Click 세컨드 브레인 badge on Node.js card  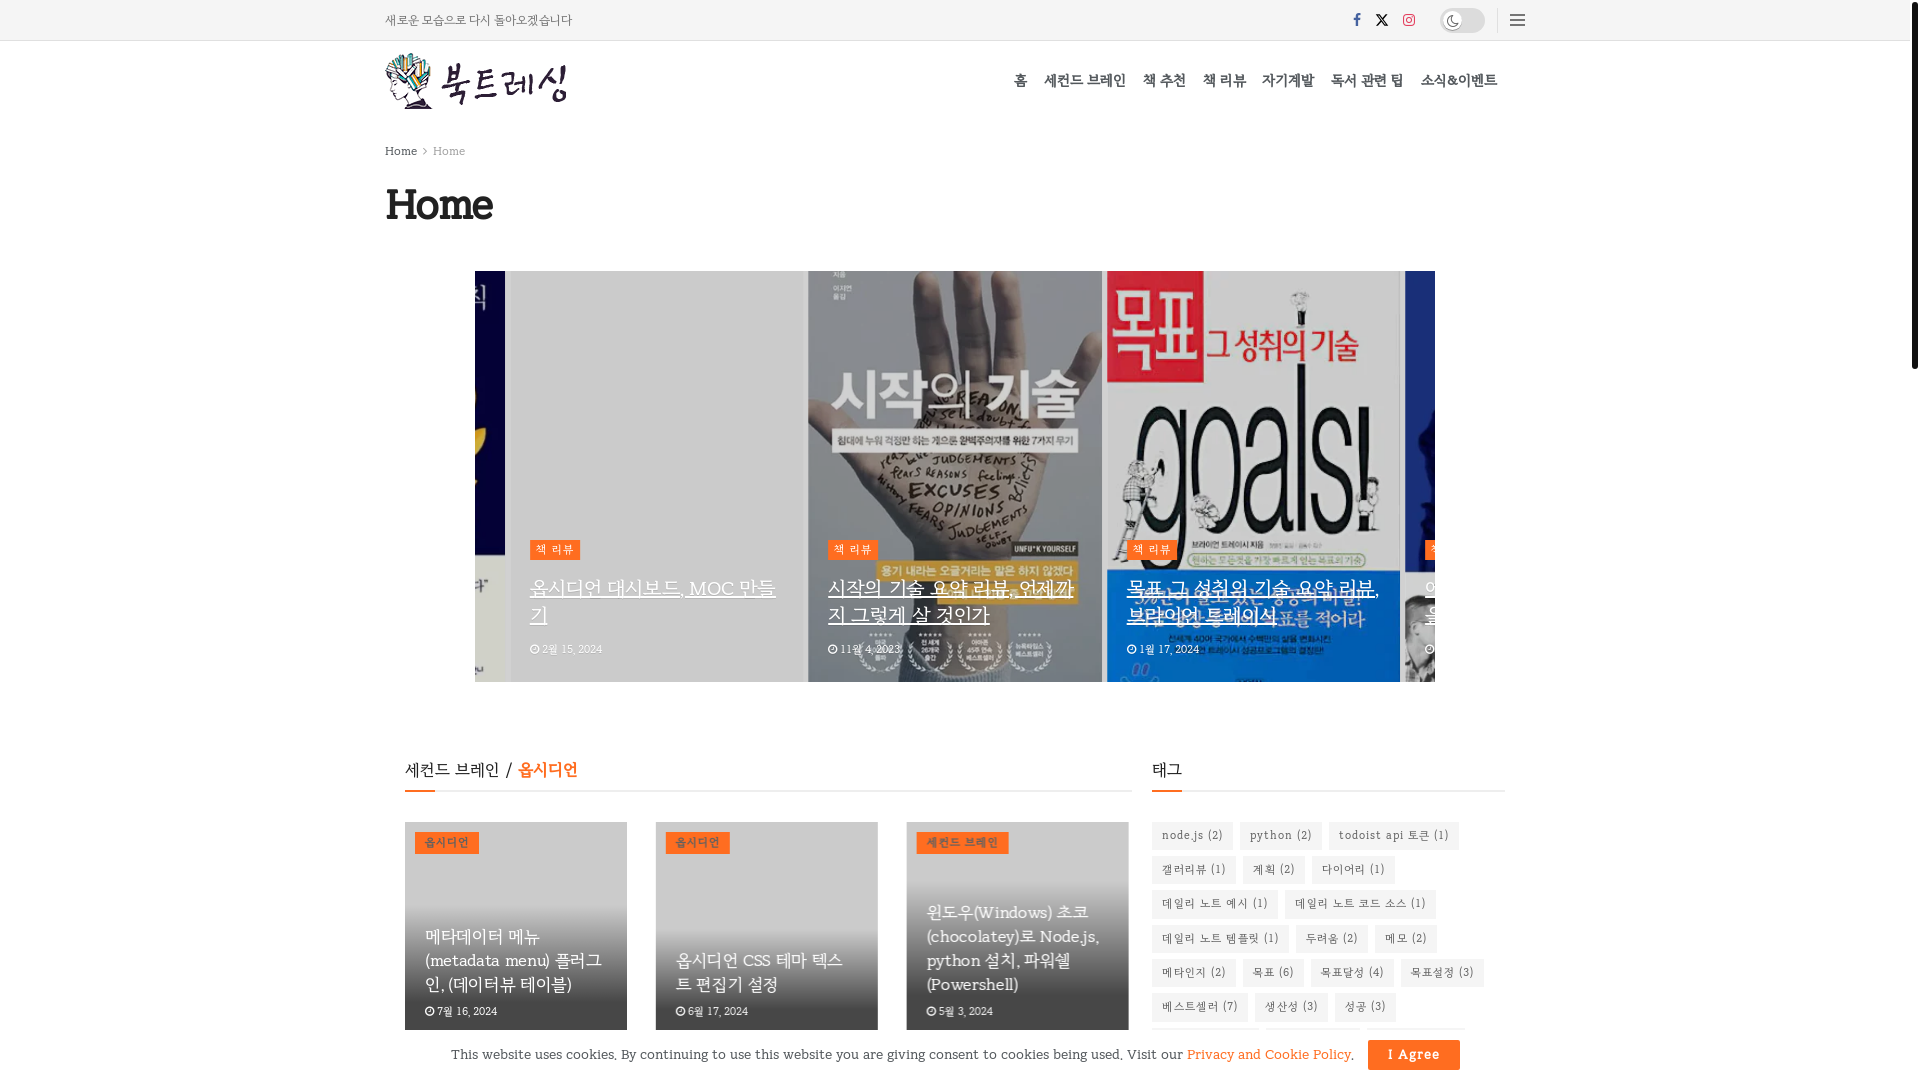coord(963,843)
